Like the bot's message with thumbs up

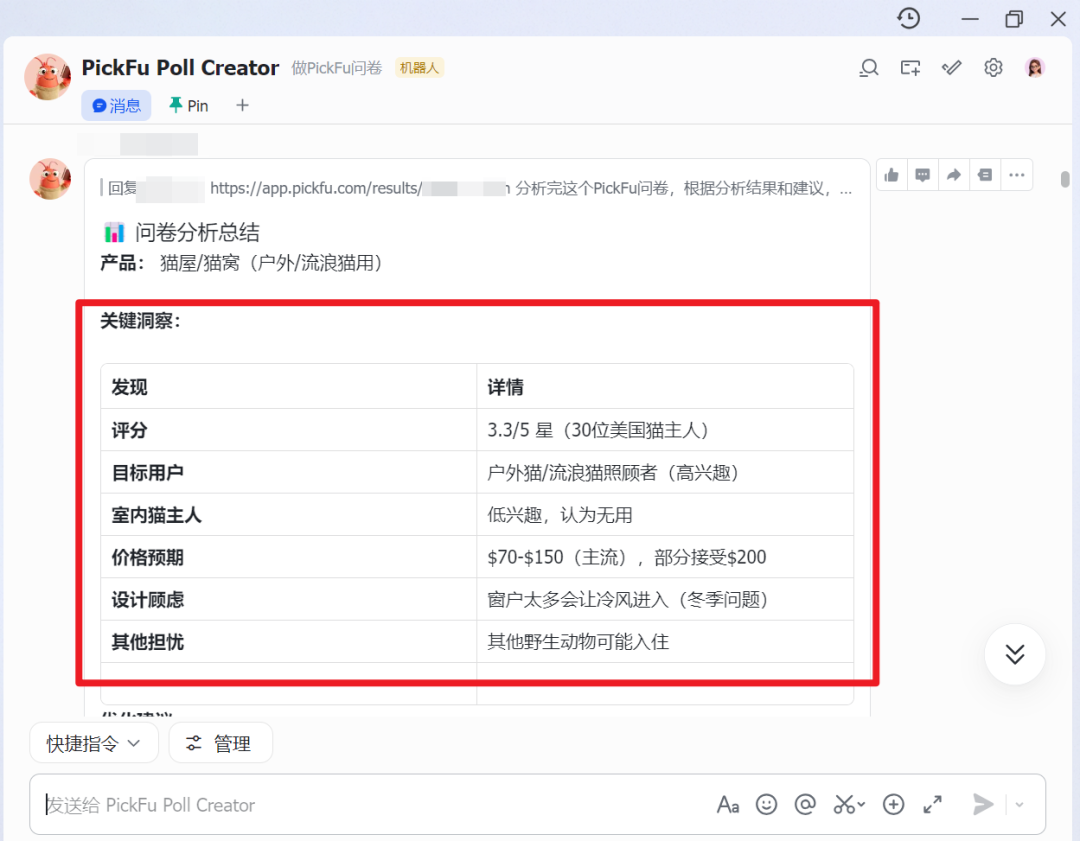[891, 174]
